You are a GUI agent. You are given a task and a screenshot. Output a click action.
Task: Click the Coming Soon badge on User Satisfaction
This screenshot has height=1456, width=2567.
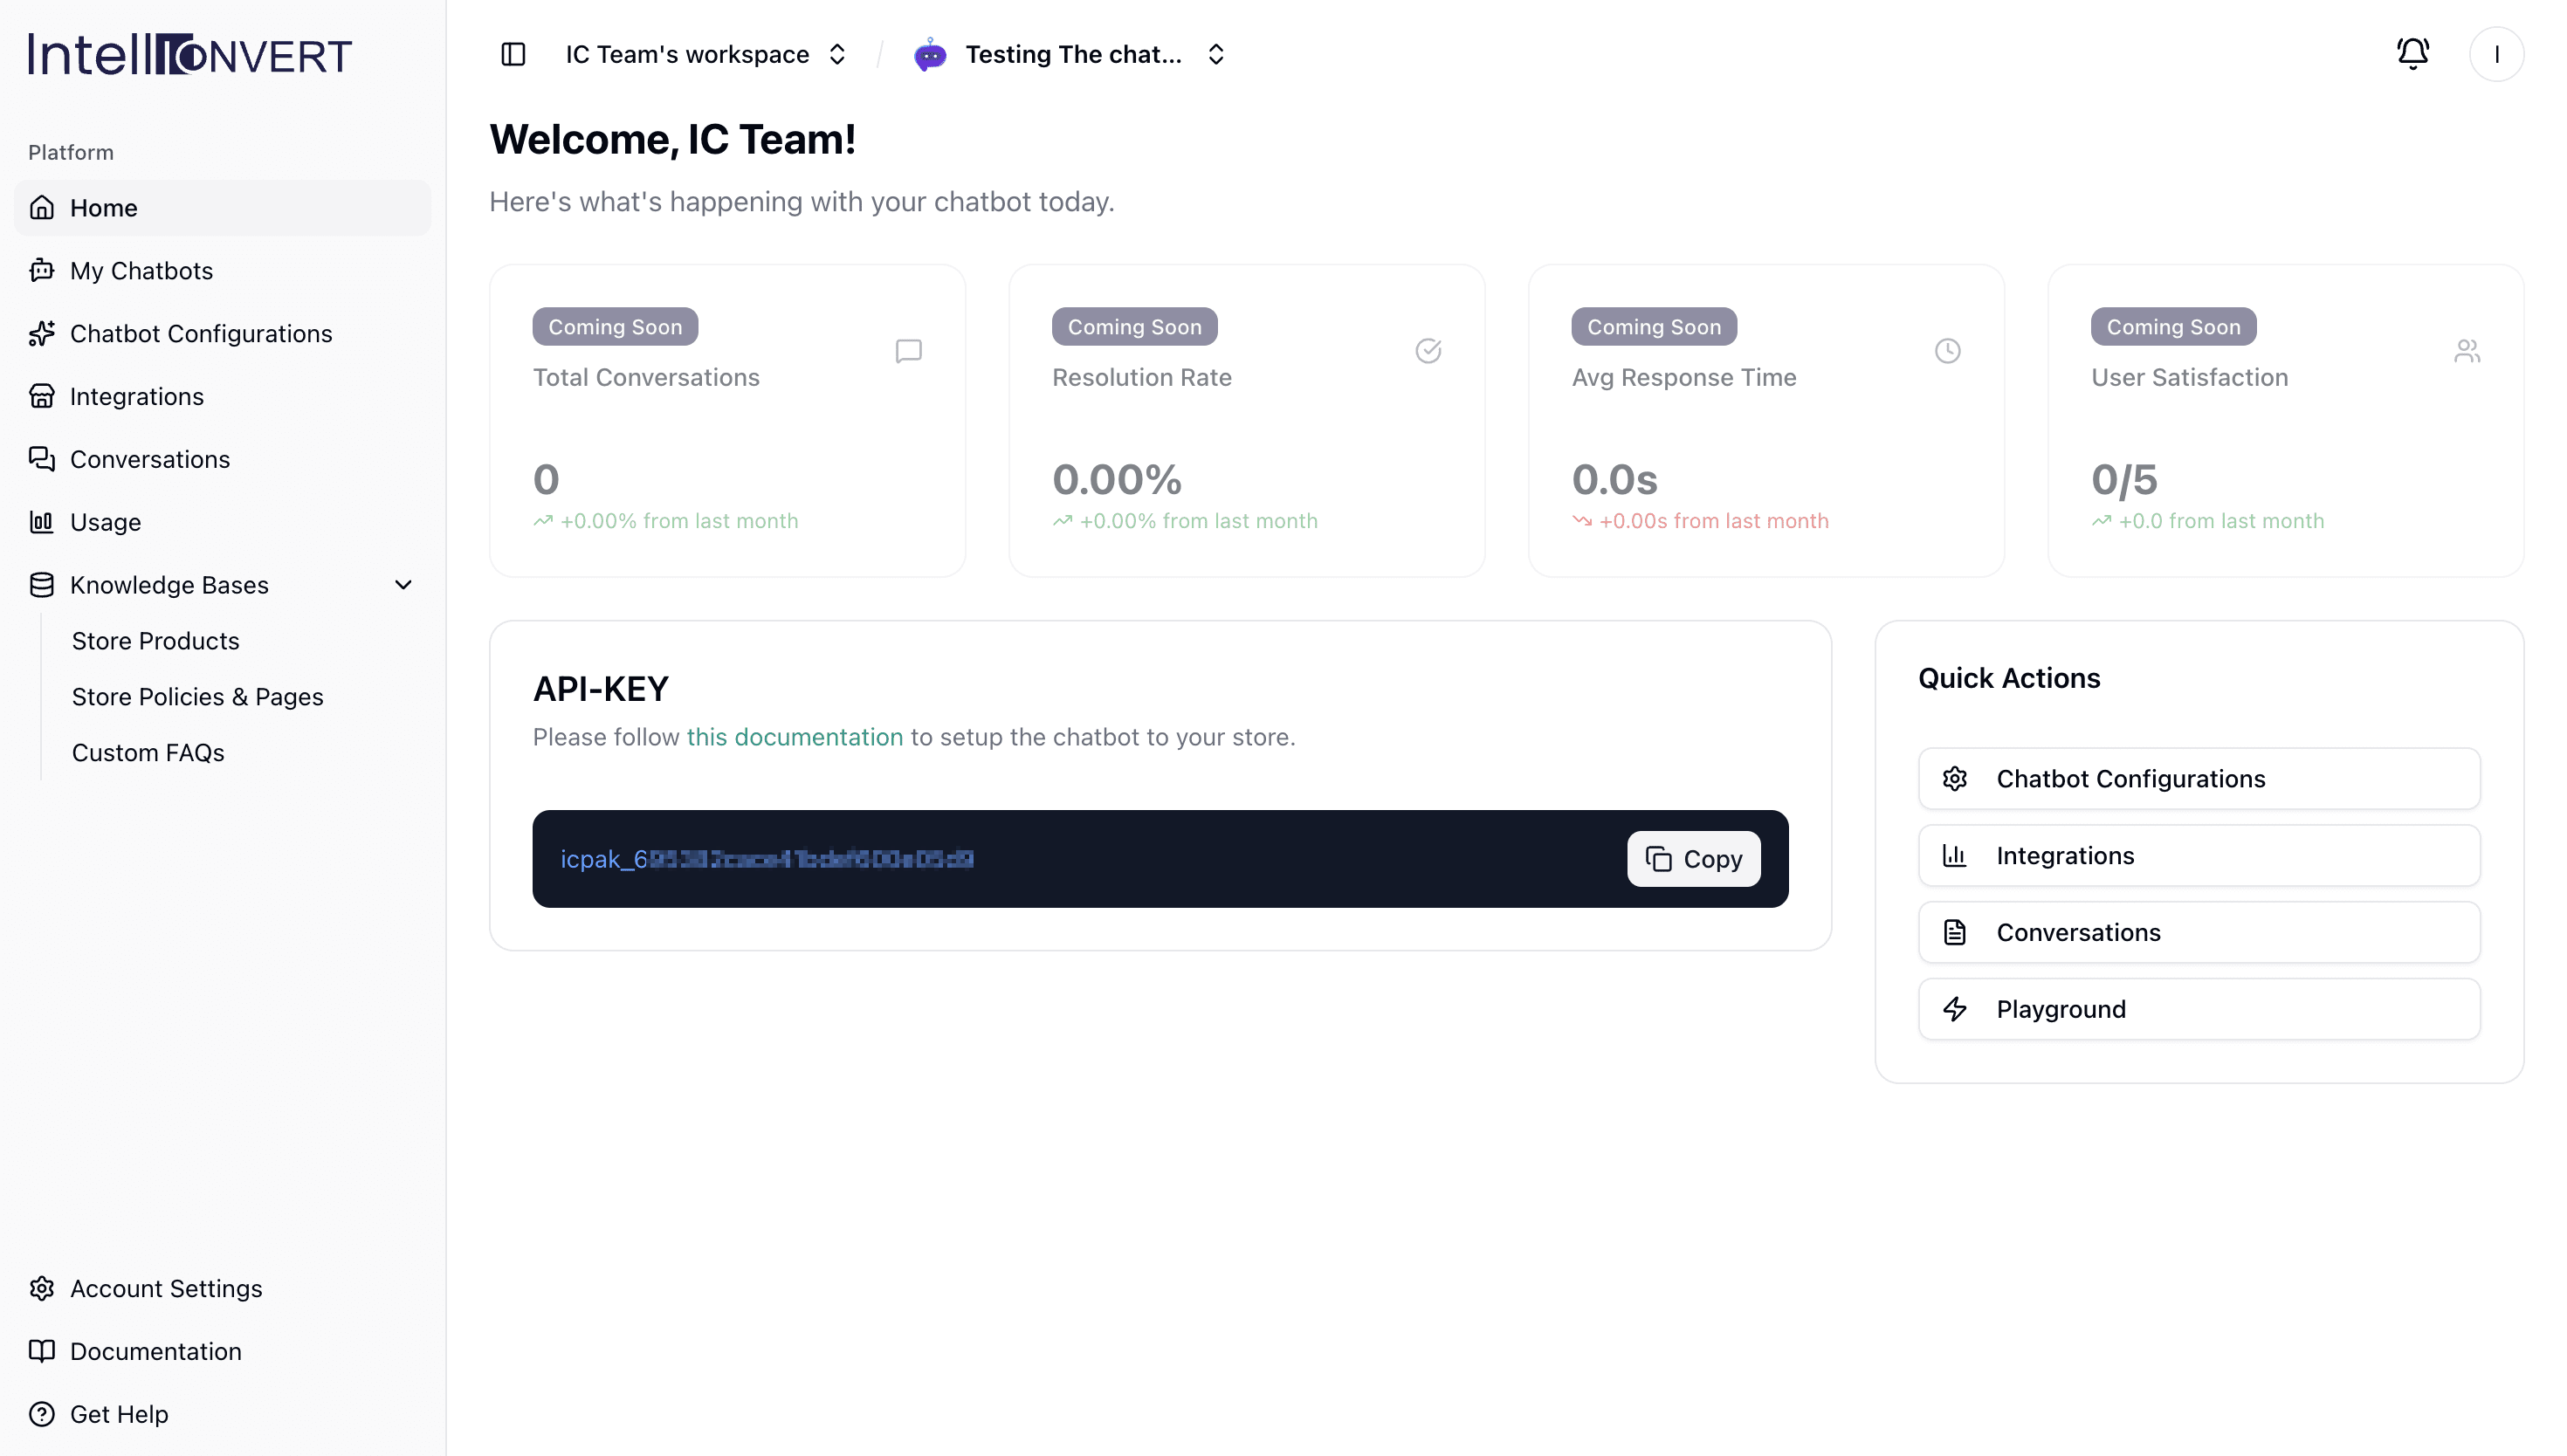click(x=2173, y=327)
